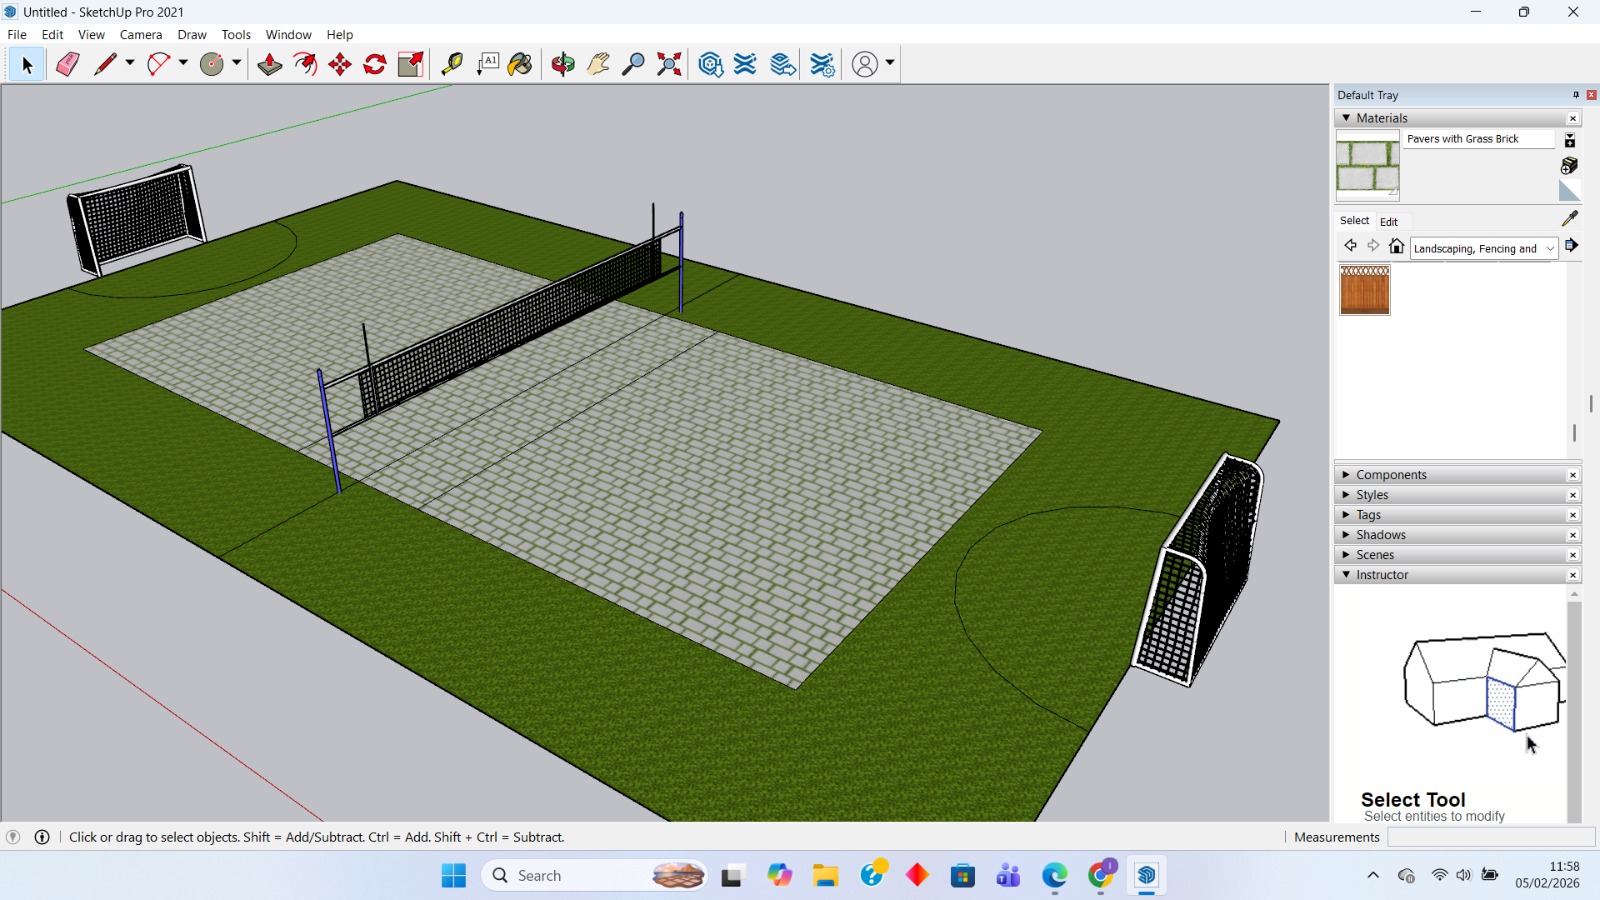Click the materials home button
1600x900 pixels.
click(1397, 246)
